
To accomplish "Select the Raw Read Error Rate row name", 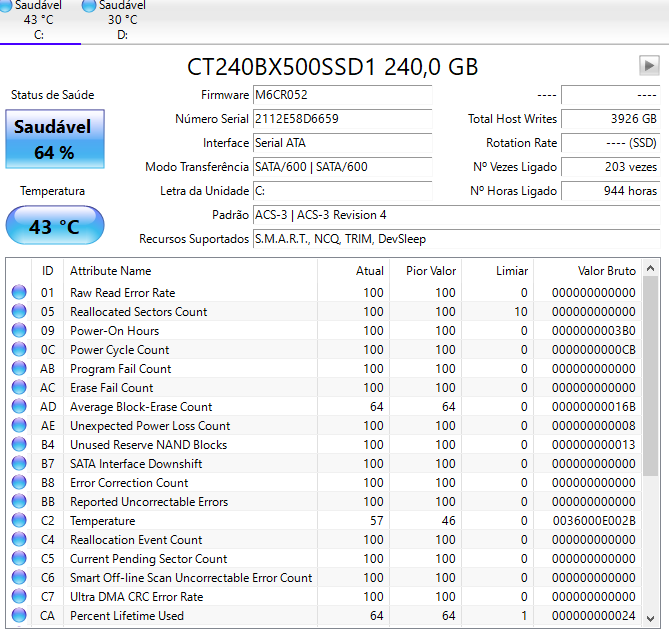I will [x=122, y=293].
